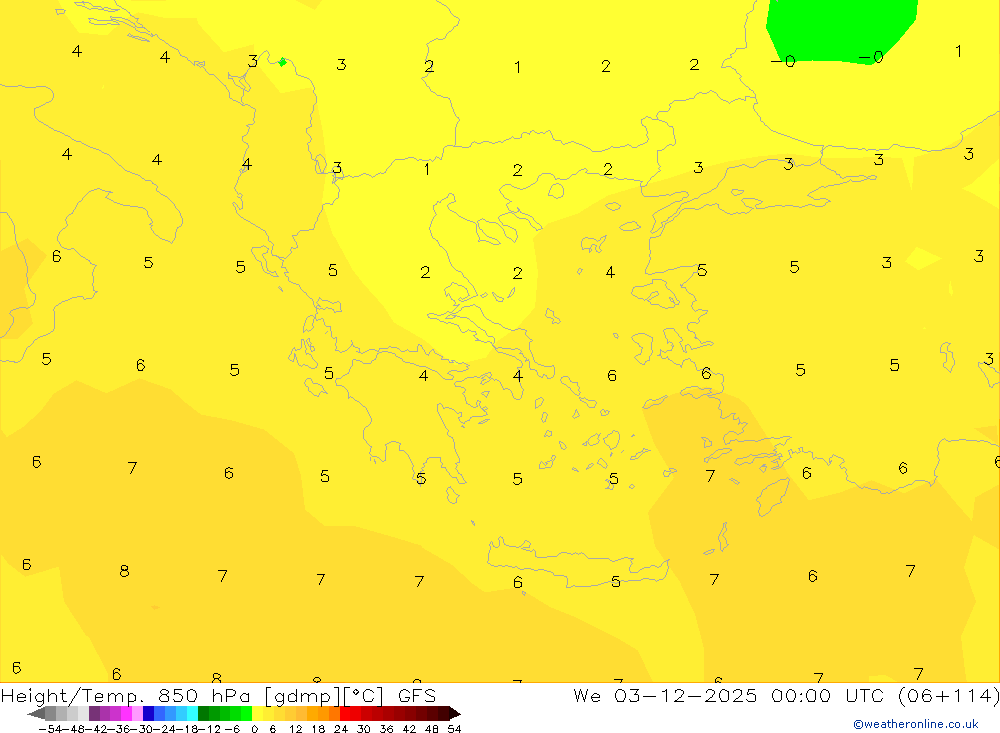Image resolution: width=1000 pixels, height=733 pixels.
Task: Click the "48" legend label
Action: click(432, 729)
